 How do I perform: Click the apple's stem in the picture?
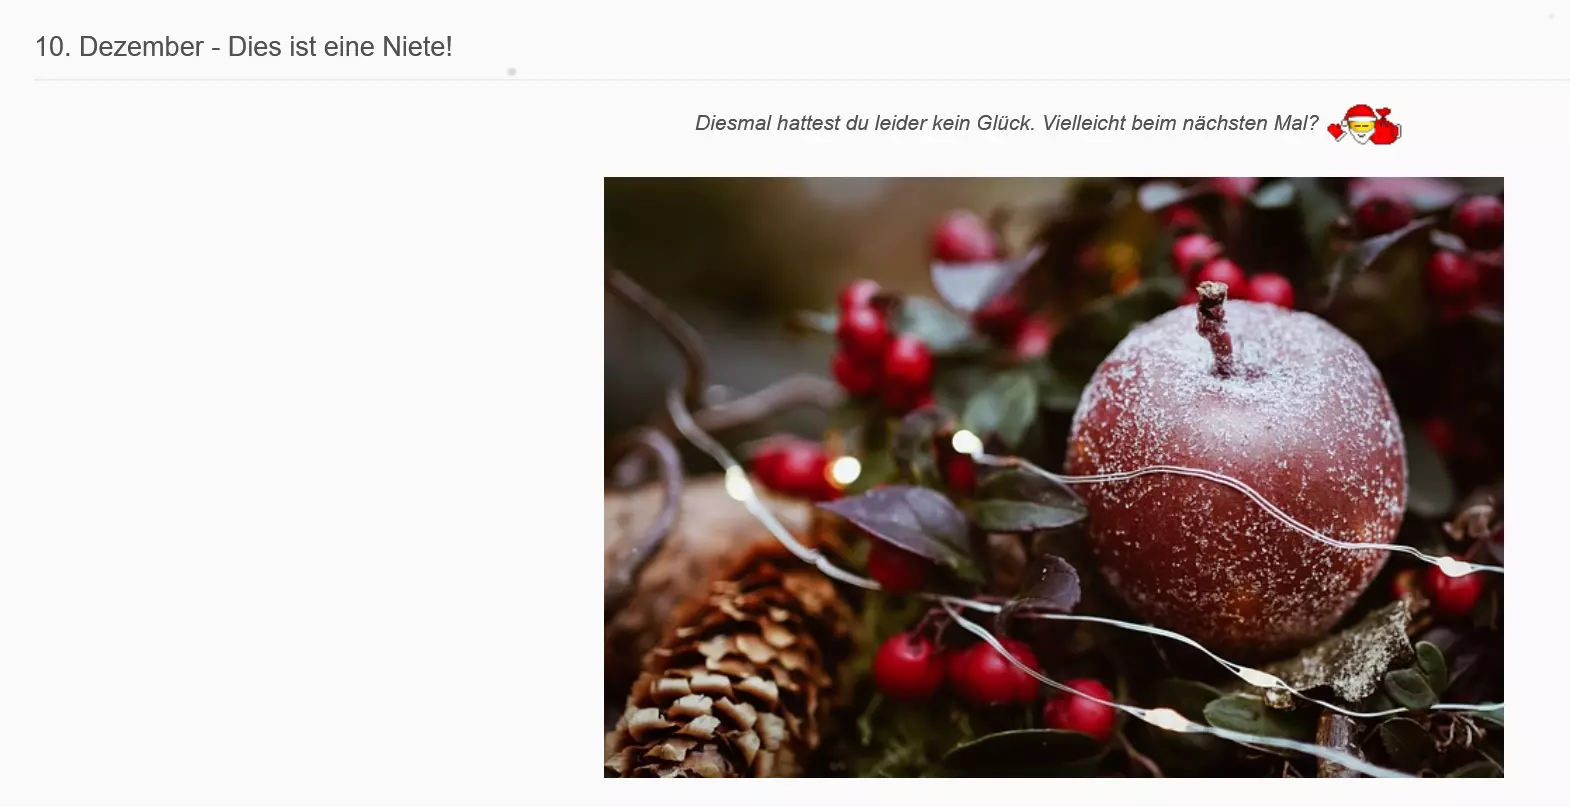pos(1217,325)
